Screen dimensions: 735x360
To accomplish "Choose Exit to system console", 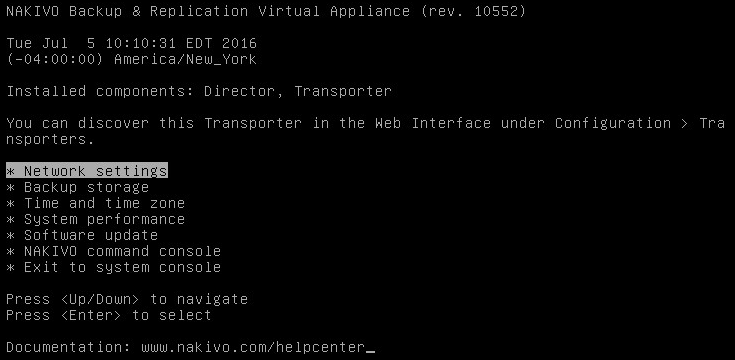I will point(113,267).
